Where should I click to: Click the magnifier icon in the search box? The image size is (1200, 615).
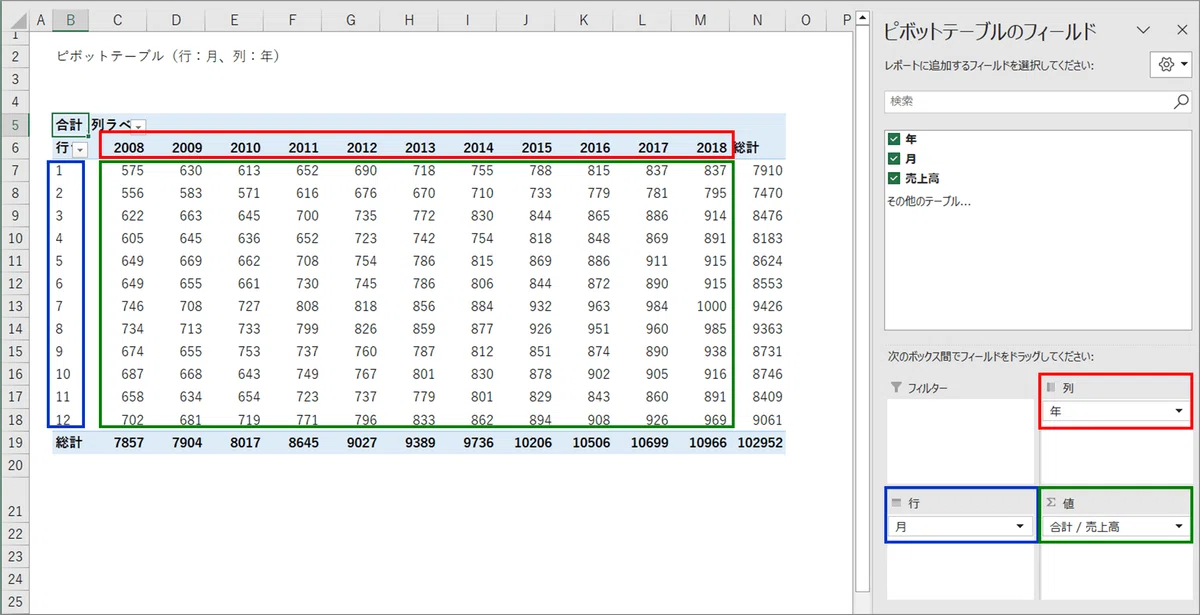pyautogui.click(x=1181, y=101)
